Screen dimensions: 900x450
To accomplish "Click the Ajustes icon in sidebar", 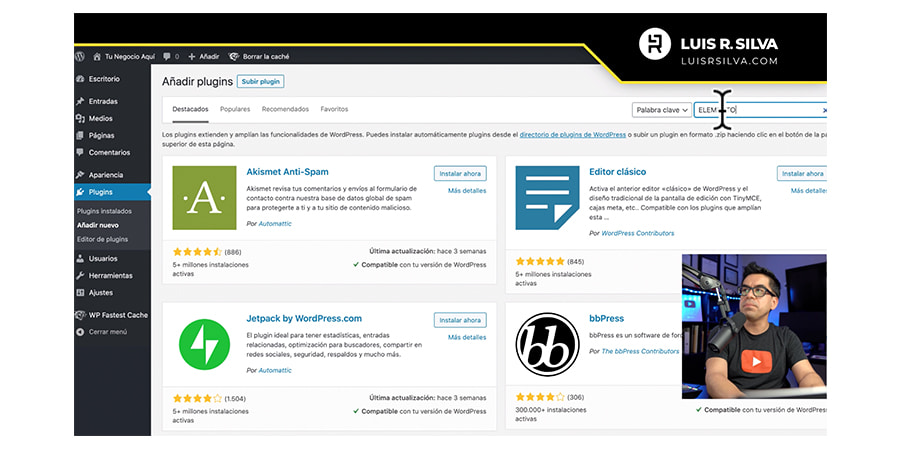I will [80, 292].
